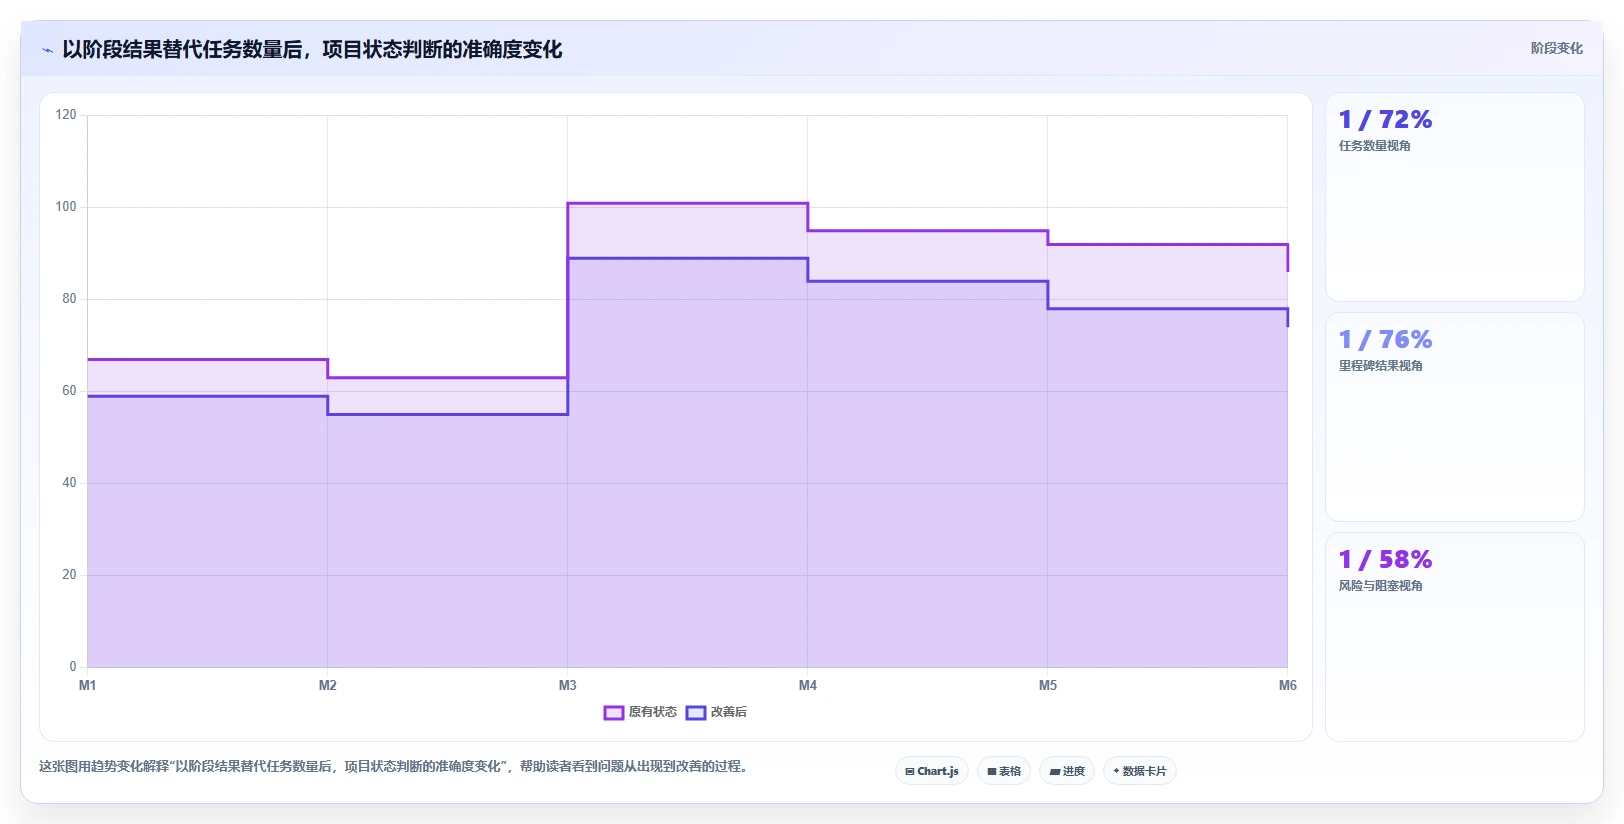Click the 60 y-axis tick label
The height and width of the screenshot is (824, 1624).
click(x=69, y=391)
